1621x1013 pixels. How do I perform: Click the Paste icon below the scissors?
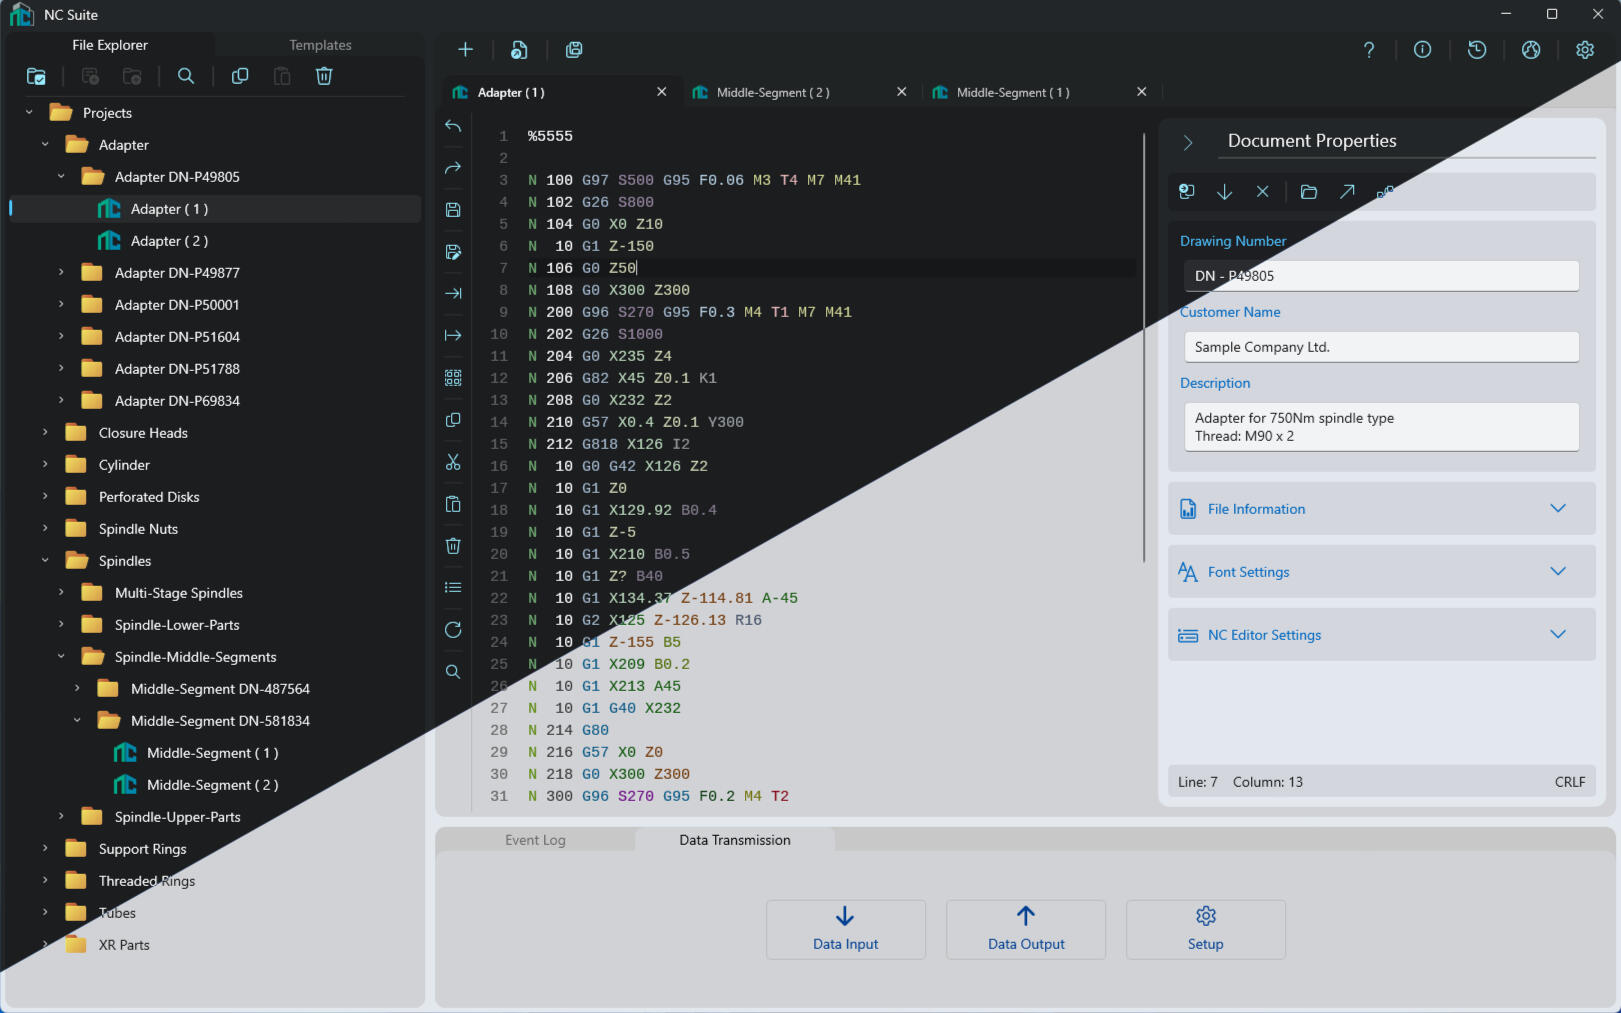coord(453,504)
